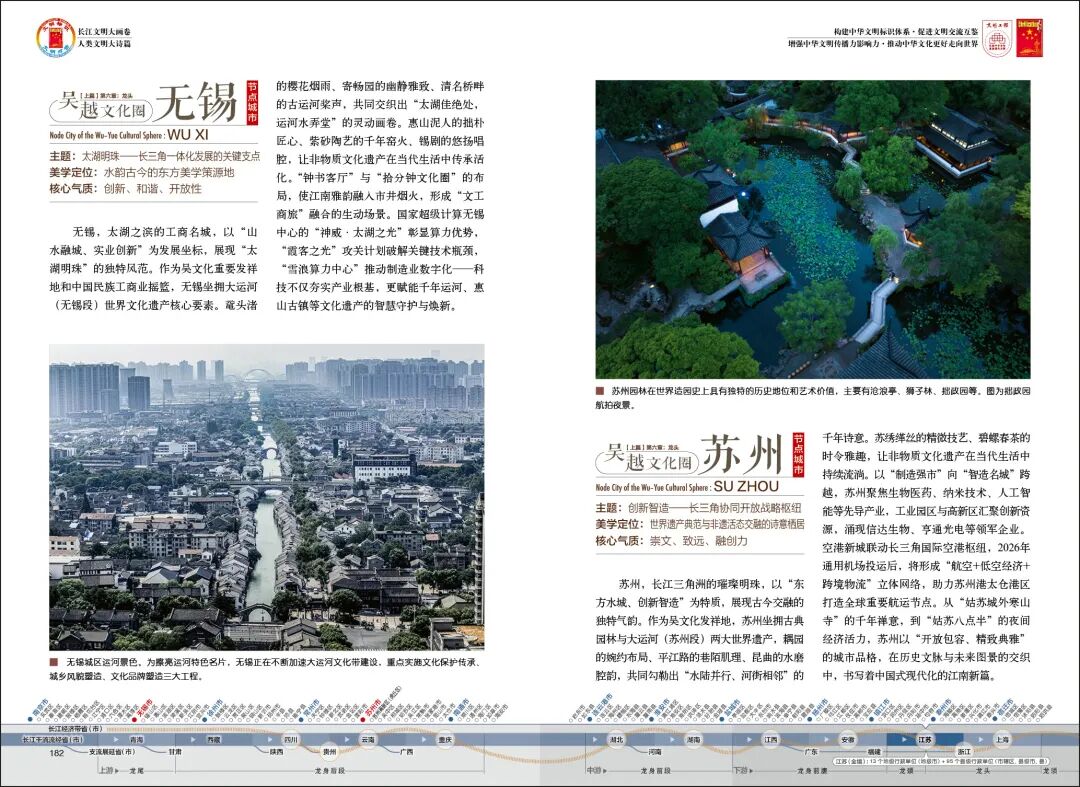The height and width of the screenshot is (787, 1080).
Task: Click the circular red seal logo at top right
Action: coord(997,37)
